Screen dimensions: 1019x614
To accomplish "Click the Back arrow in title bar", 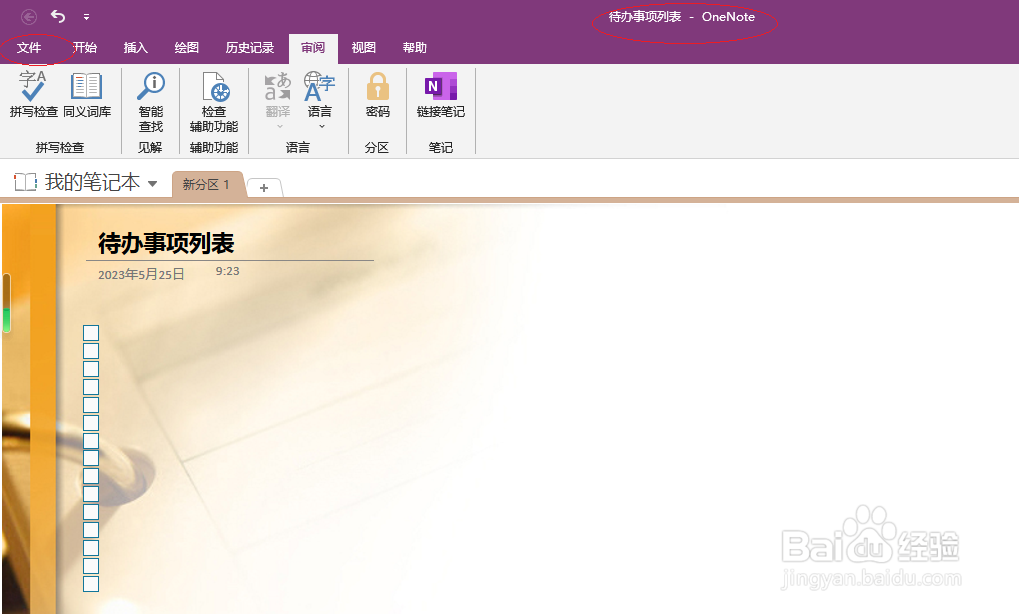I will [29, 16].
